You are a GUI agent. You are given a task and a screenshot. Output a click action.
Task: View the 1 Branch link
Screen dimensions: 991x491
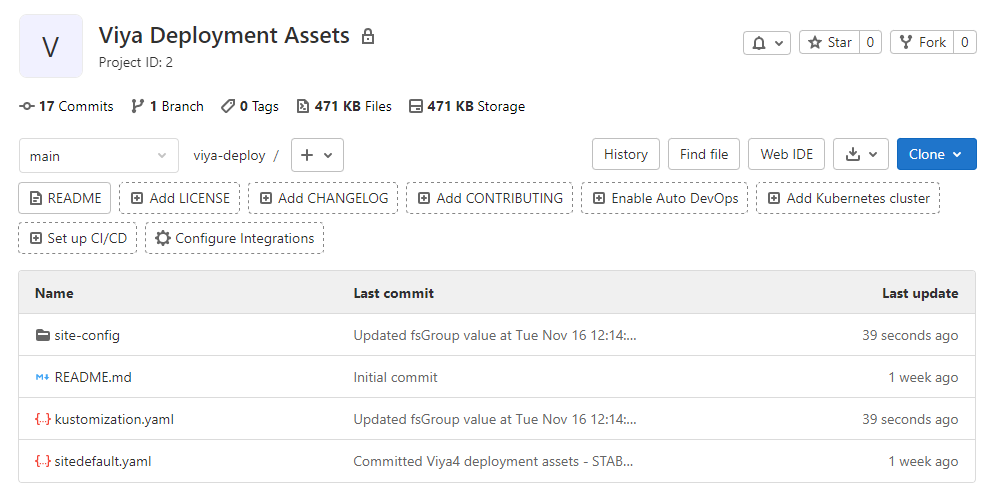click(167, 106)
